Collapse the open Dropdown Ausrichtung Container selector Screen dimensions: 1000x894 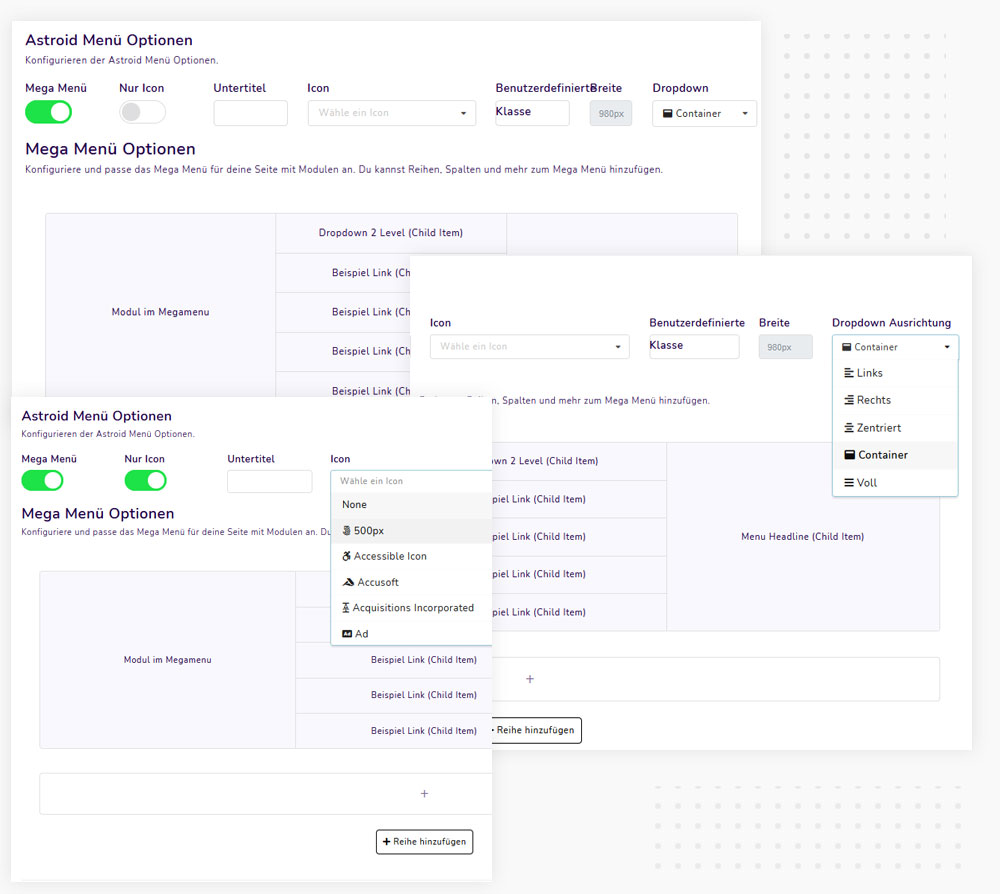(x=895, y=347)
